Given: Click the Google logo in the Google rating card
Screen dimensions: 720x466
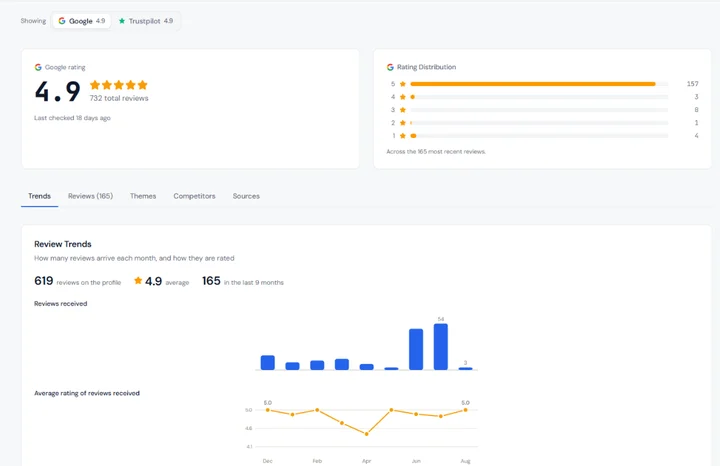Looking at the screenshot, I should pyautogui.click(x=38, y=67).
